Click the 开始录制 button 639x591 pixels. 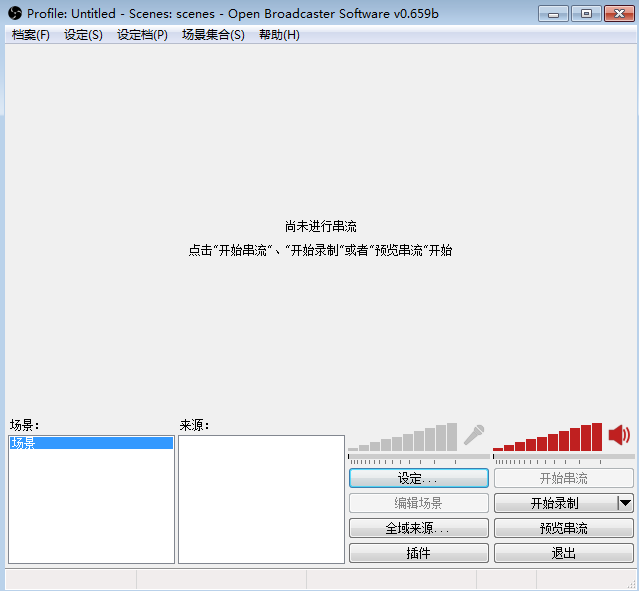pyautogui.click(x=555, y=503)
